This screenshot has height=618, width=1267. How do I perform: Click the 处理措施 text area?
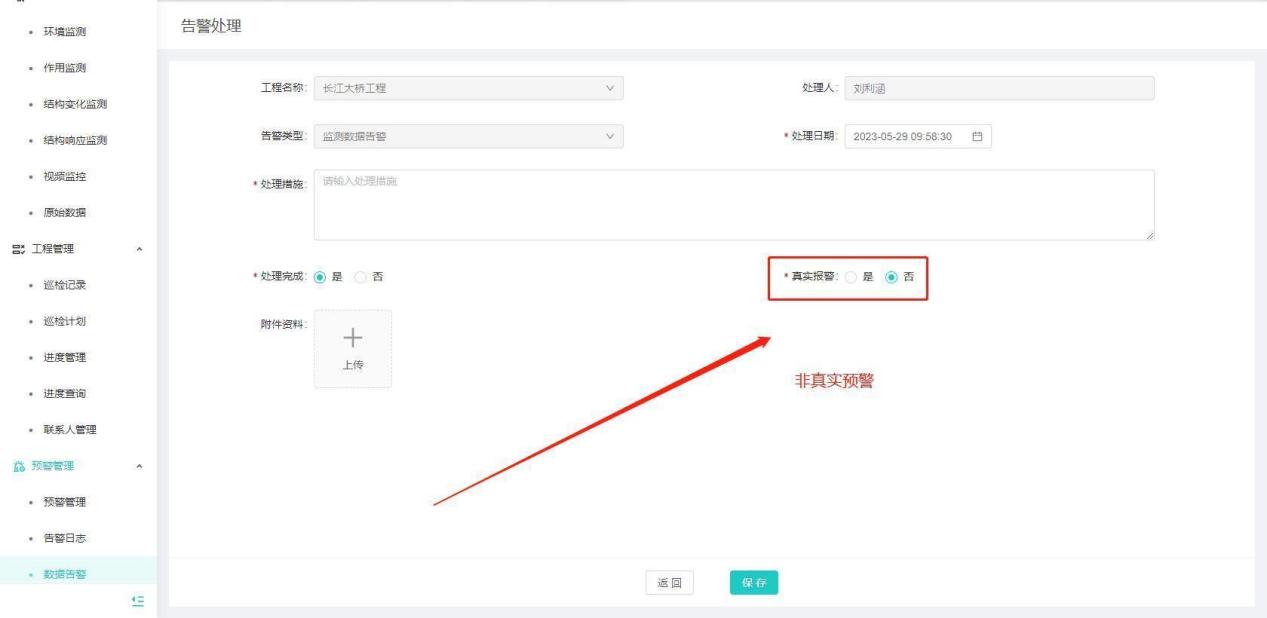733,205
